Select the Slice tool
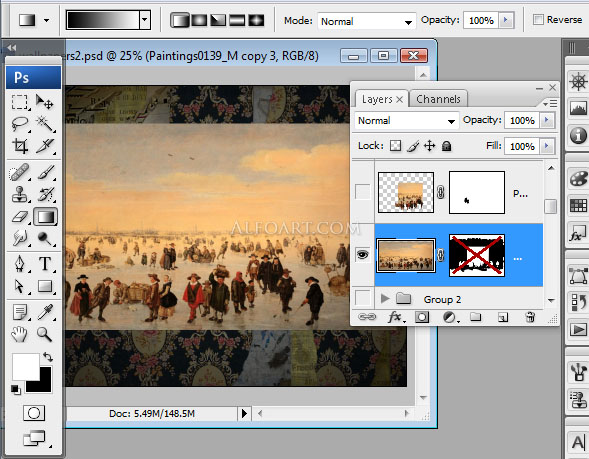589x459 pixels. 44,146
